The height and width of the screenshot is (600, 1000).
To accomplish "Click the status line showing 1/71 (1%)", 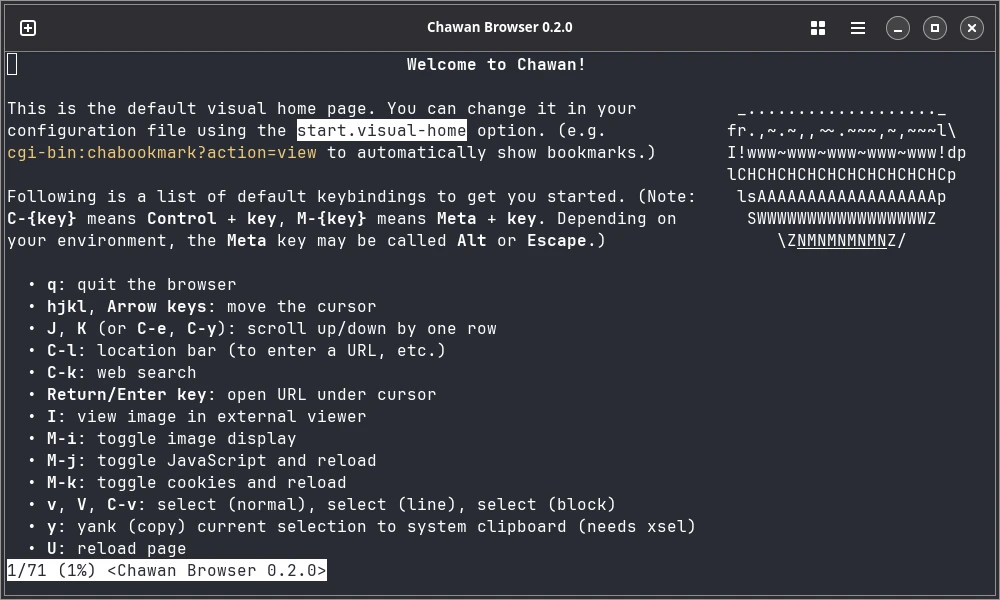I will pos(166,570).
